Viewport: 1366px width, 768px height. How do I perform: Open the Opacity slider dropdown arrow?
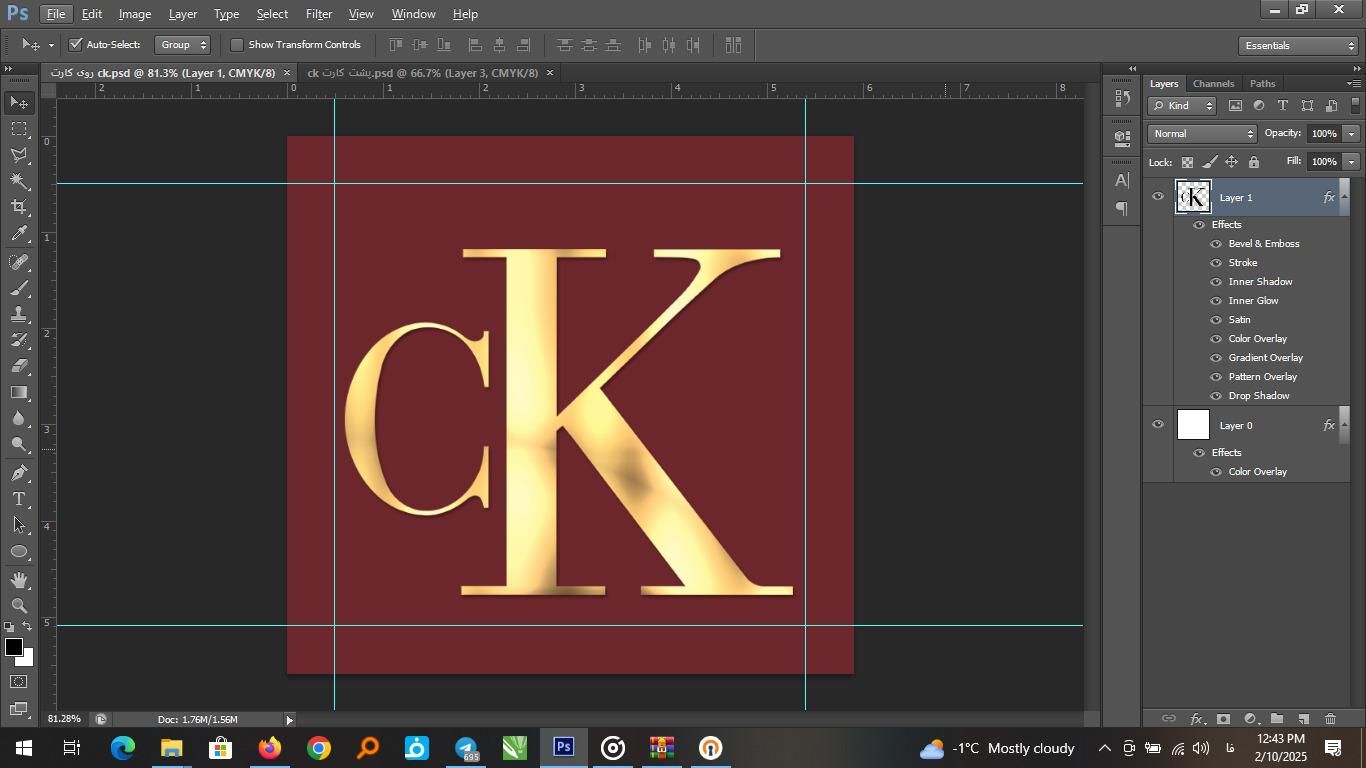coord(1351,134)
